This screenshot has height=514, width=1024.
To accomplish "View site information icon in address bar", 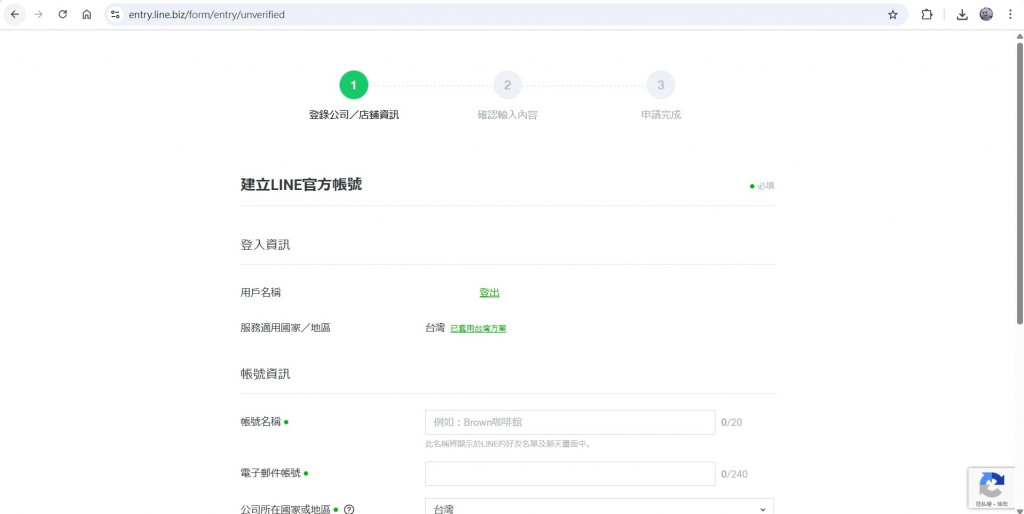I will pos(116,14).
